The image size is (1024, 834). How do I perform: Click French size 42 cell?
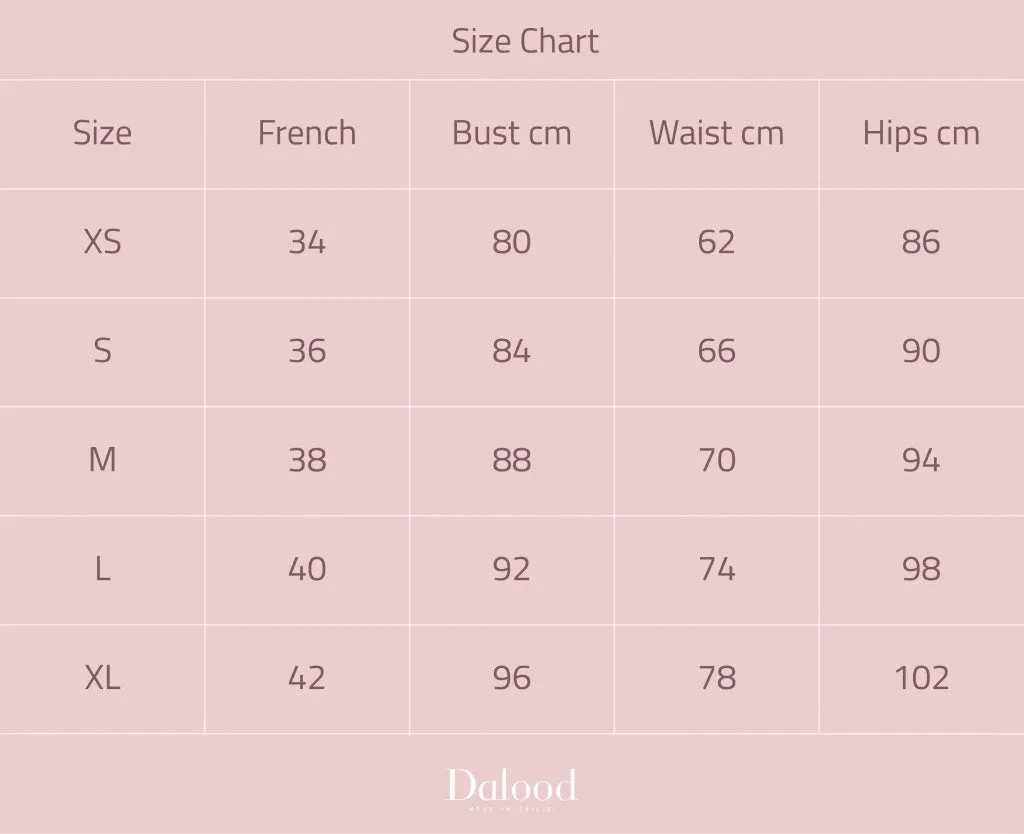pyautogui.click(x=307, y=677)
